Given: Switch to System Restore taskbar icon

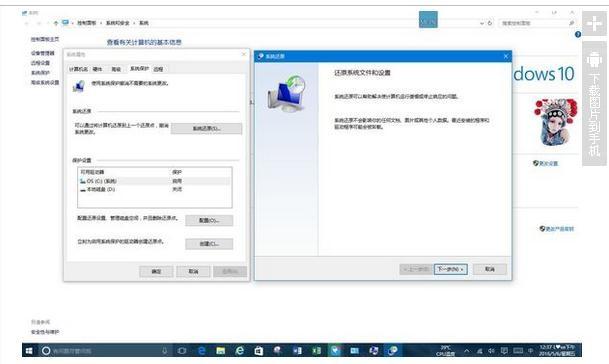Looking at the screenshot, I should pos(392,351).
